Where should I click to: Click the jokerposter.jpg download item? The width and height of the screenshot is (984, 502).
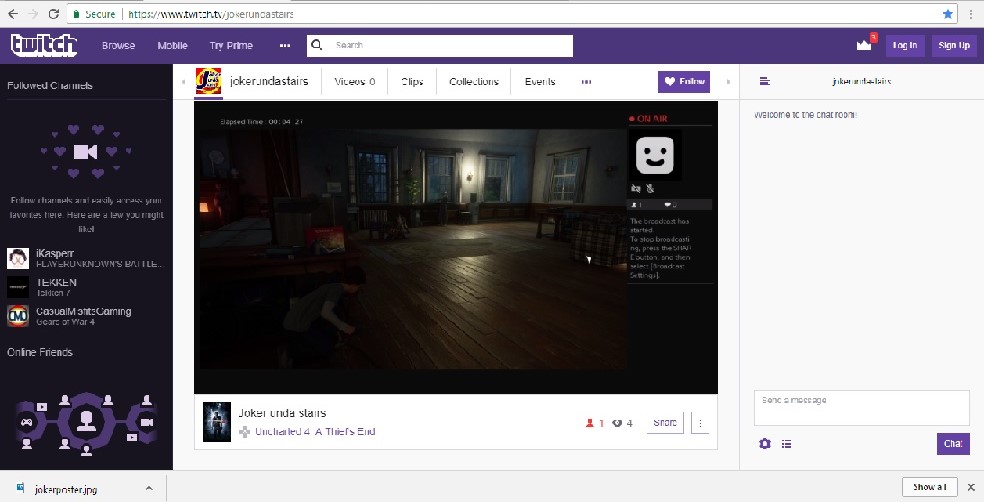[83, 488]
